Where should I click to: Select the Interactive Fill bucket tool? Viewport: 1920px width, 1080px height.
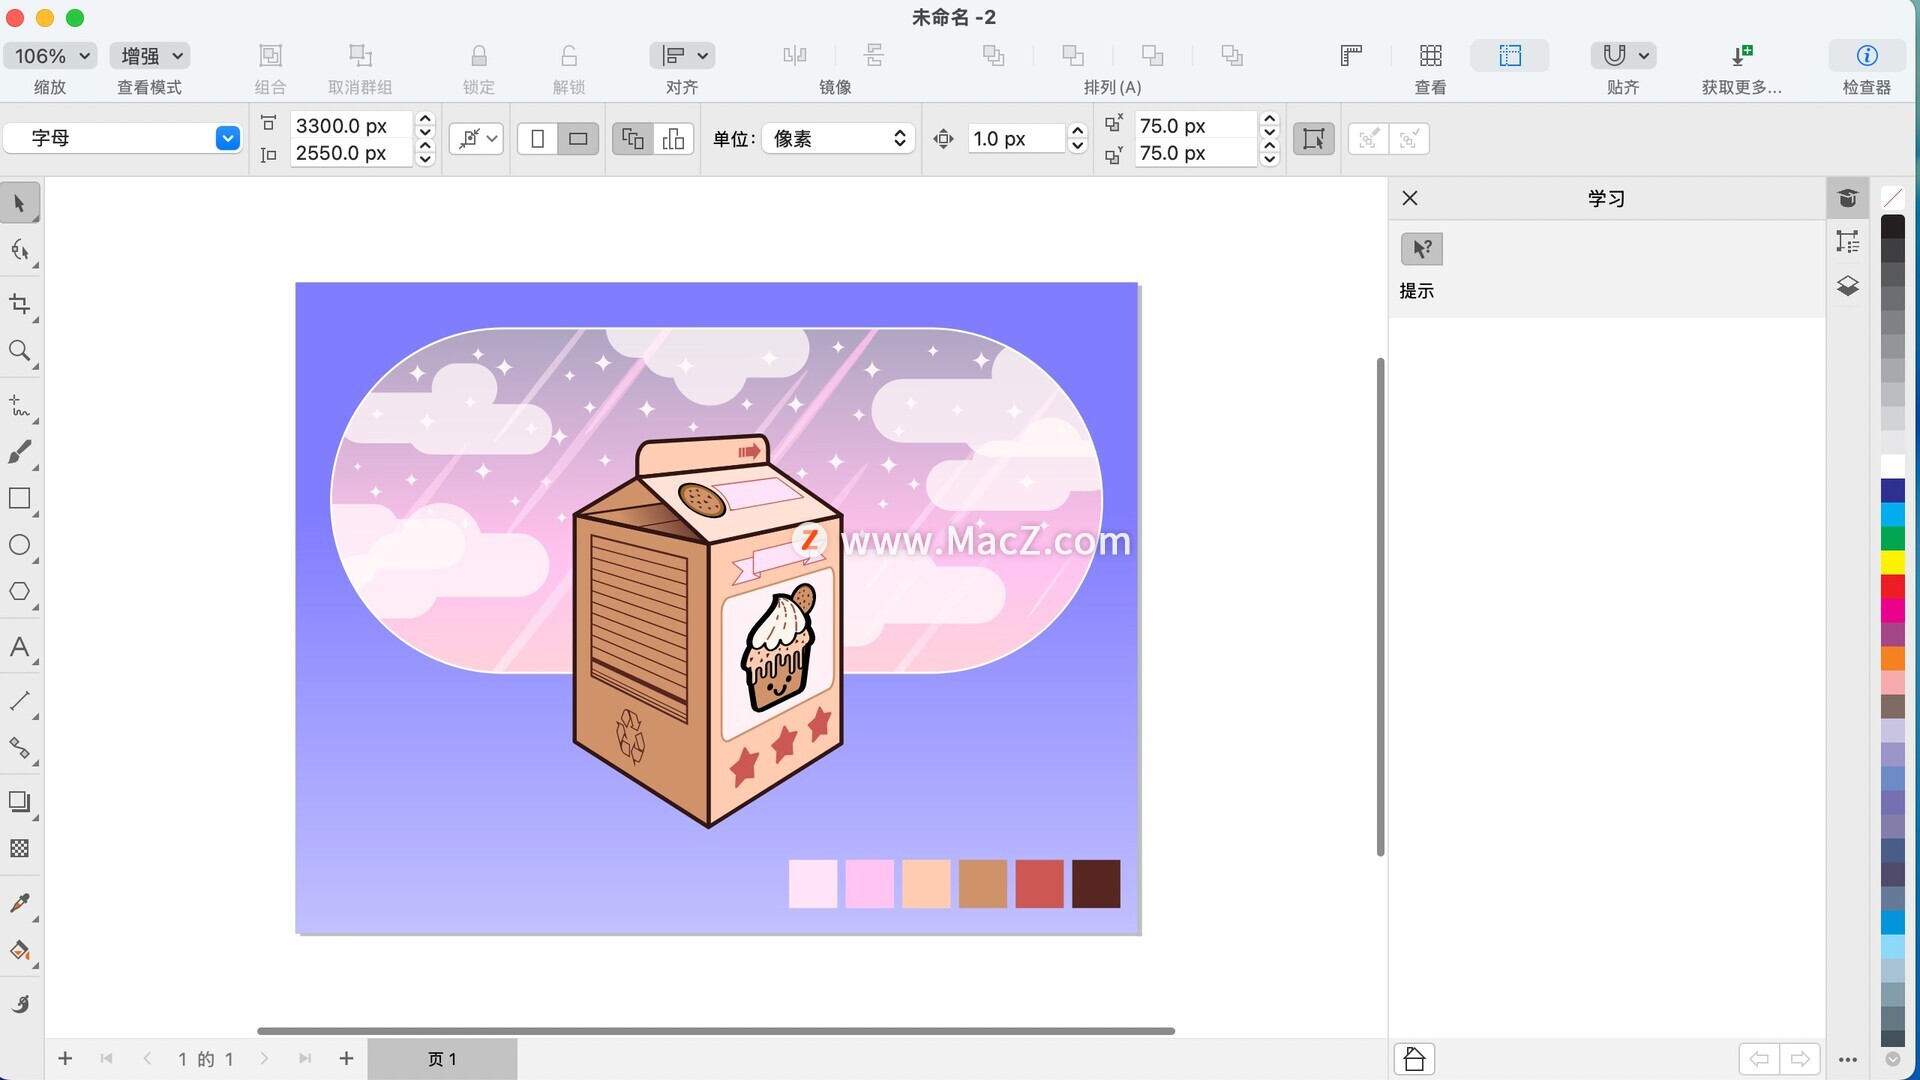tap(19, 950)
